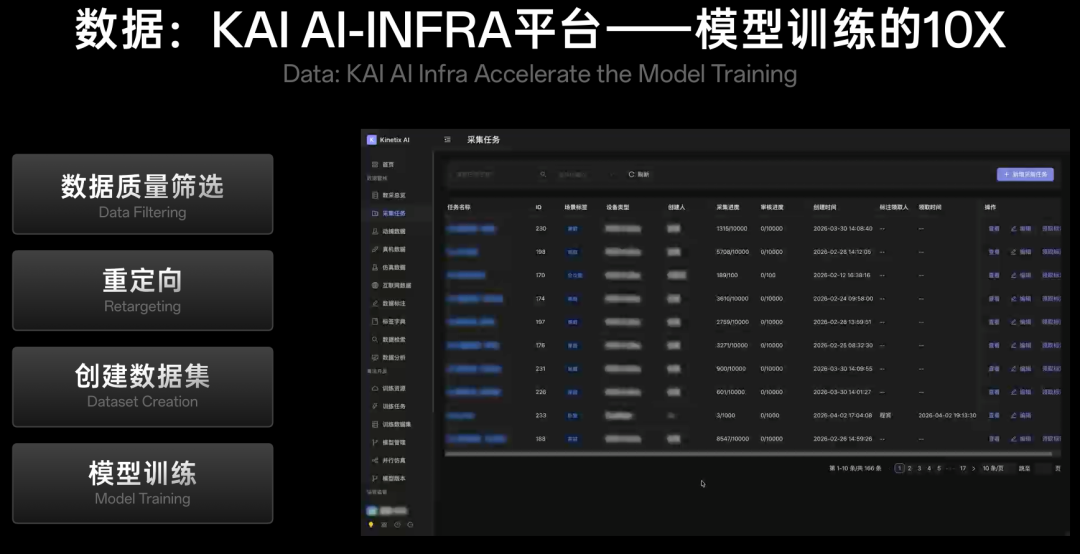This screenshot has width=1080, height=554.
Task: Open 训练资源 cloud item in sidebar
Action: pyautogui.click(x=393, y=388)
